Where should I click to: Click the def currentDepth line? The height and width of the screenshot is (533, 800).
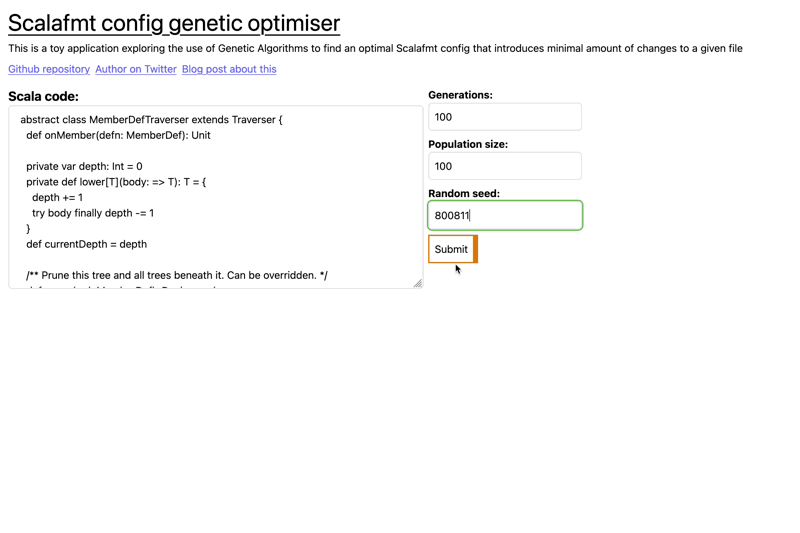click(86, 244)
